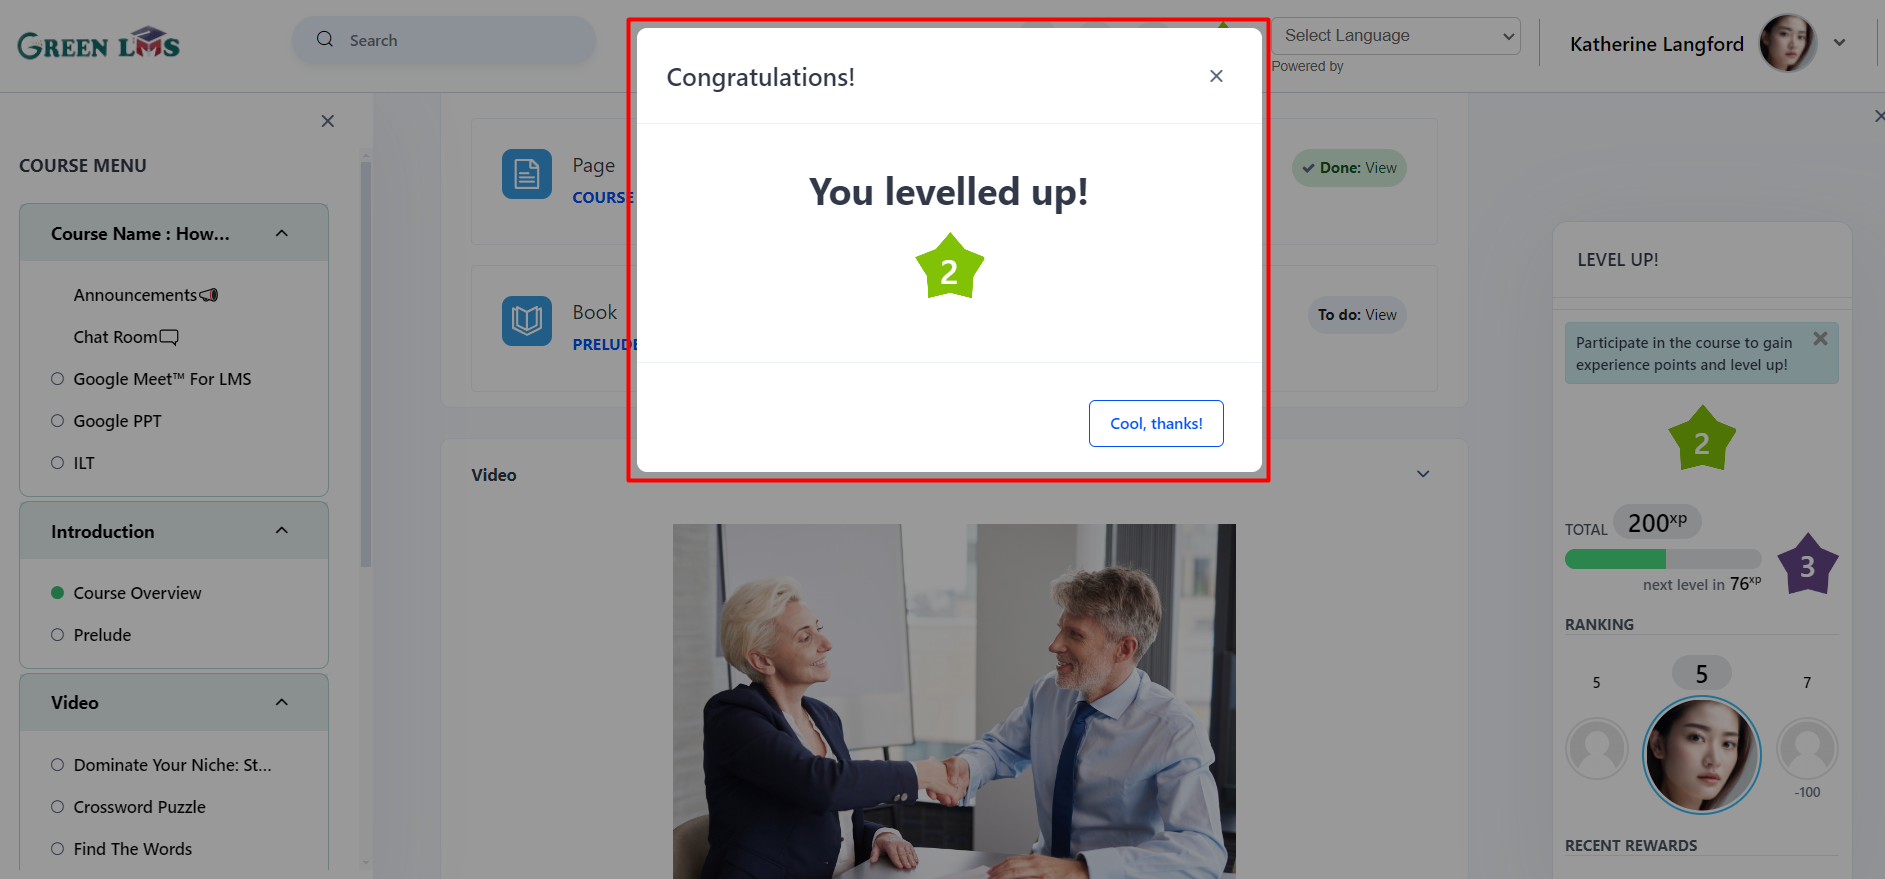Click Katherine Langford's profile avatar
The image size is (1885, 879).
1787,43
